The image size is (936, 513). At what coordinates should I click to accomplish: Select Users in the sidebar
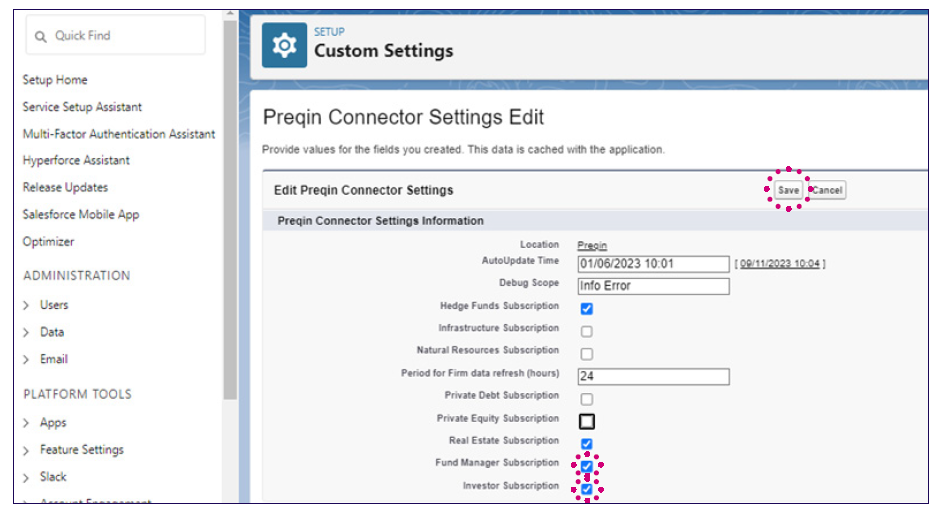[54, 305]
